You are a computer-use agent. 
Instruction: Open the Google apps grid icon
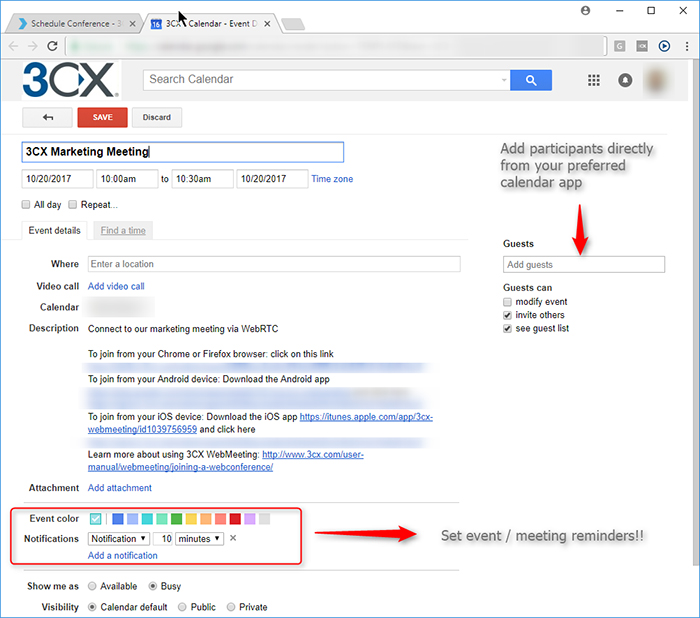click(593, 80)
